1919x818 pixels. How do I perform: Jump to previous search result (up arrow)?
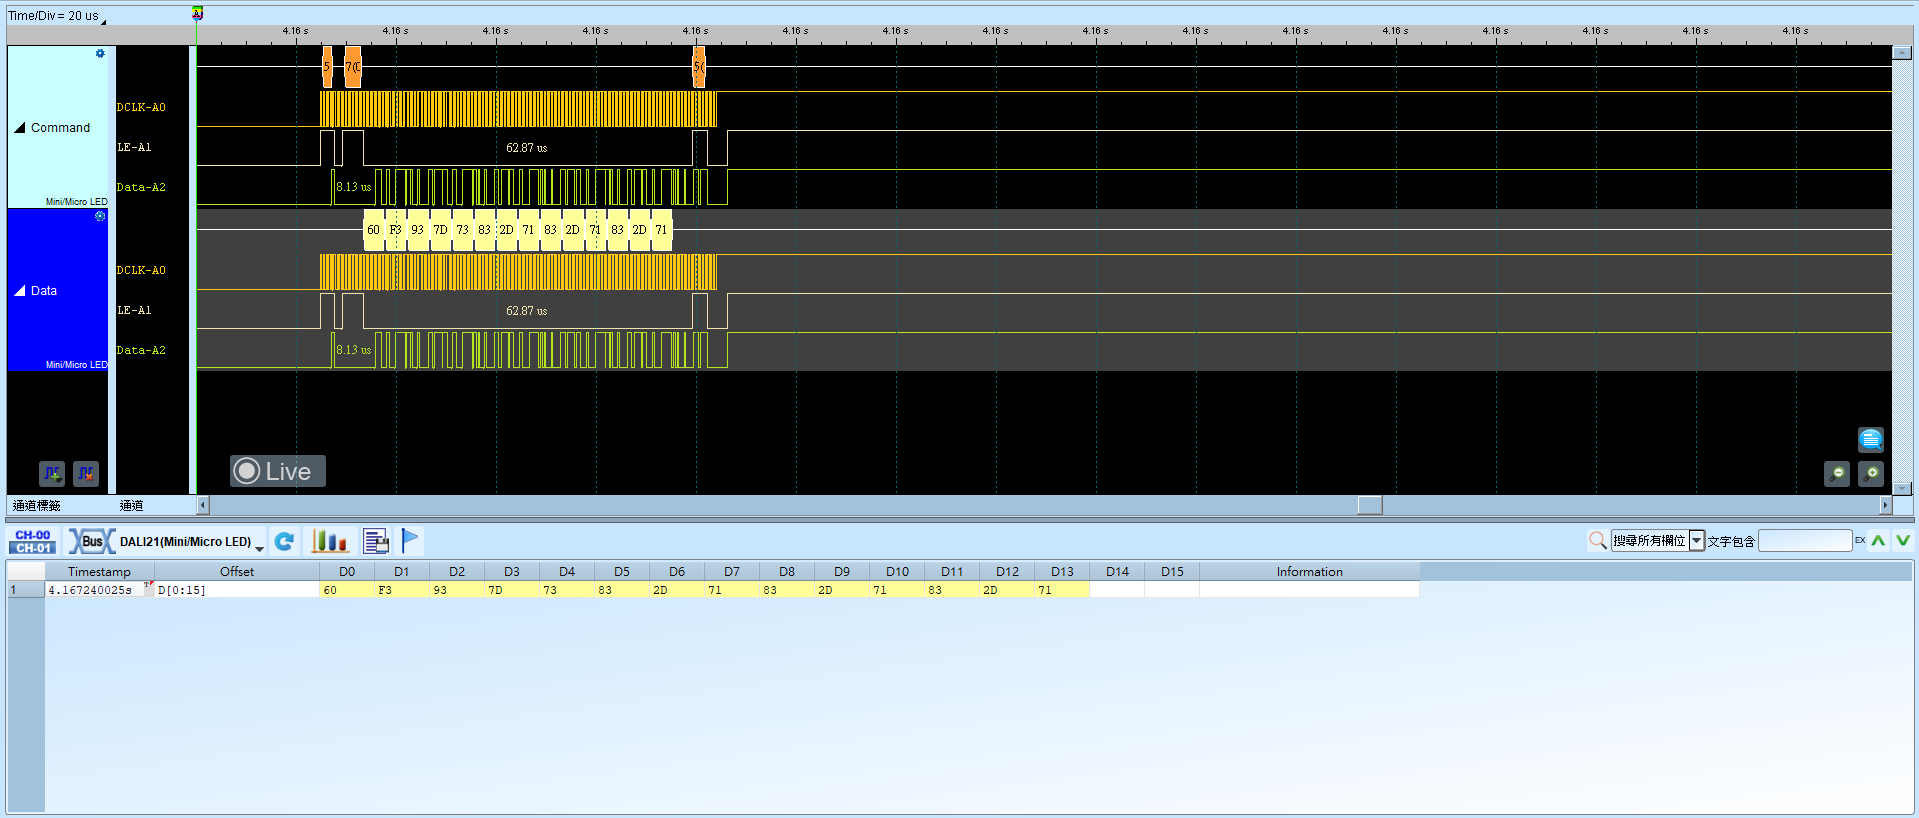1879,541
